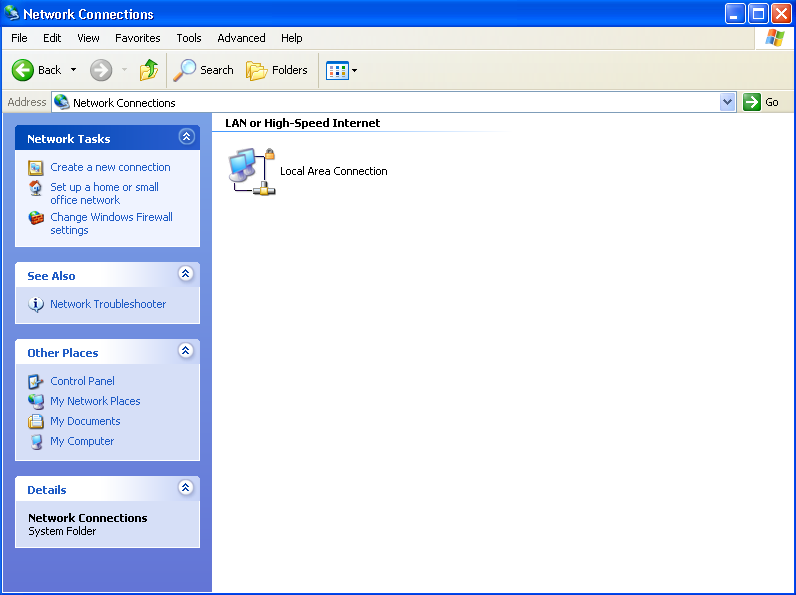Collapse the Other Places panel
The image size is (796, 595).
pyautogui.click(x=186, y=350)
